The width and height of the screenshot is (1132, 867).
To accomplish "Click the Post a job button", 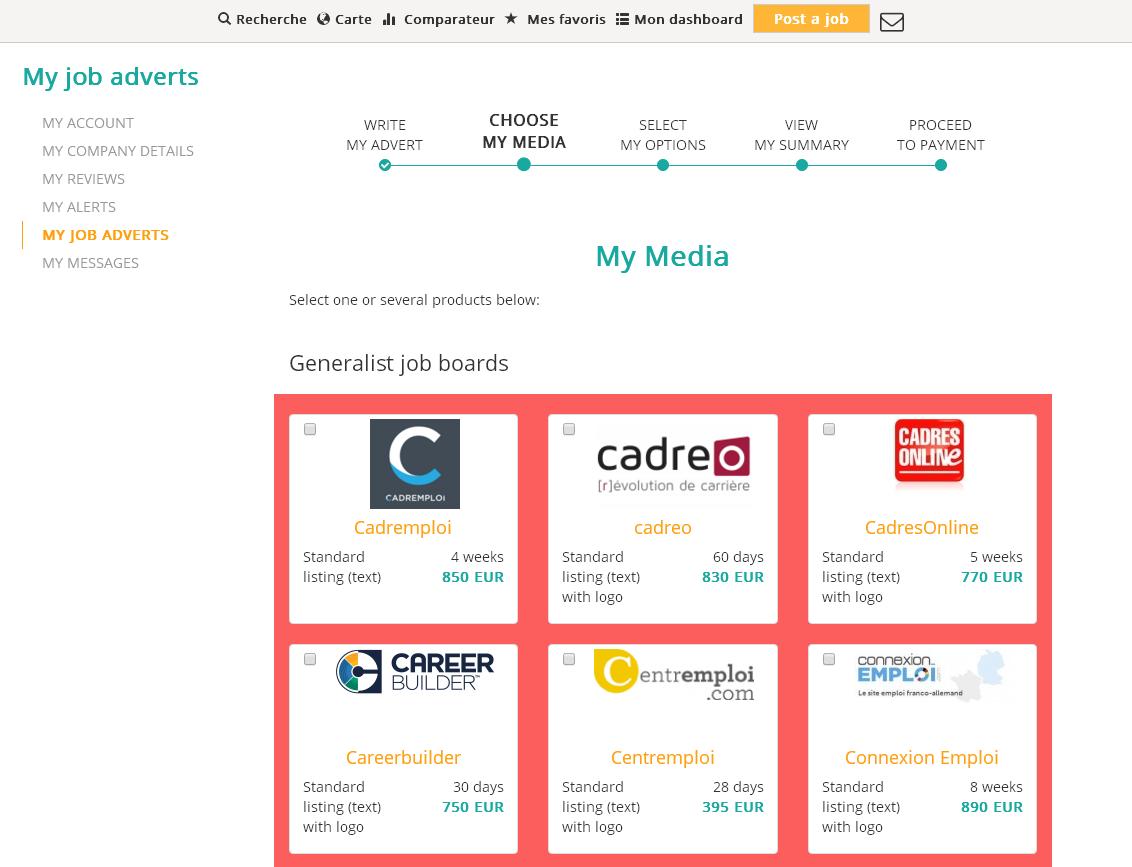I will point(811,19).
